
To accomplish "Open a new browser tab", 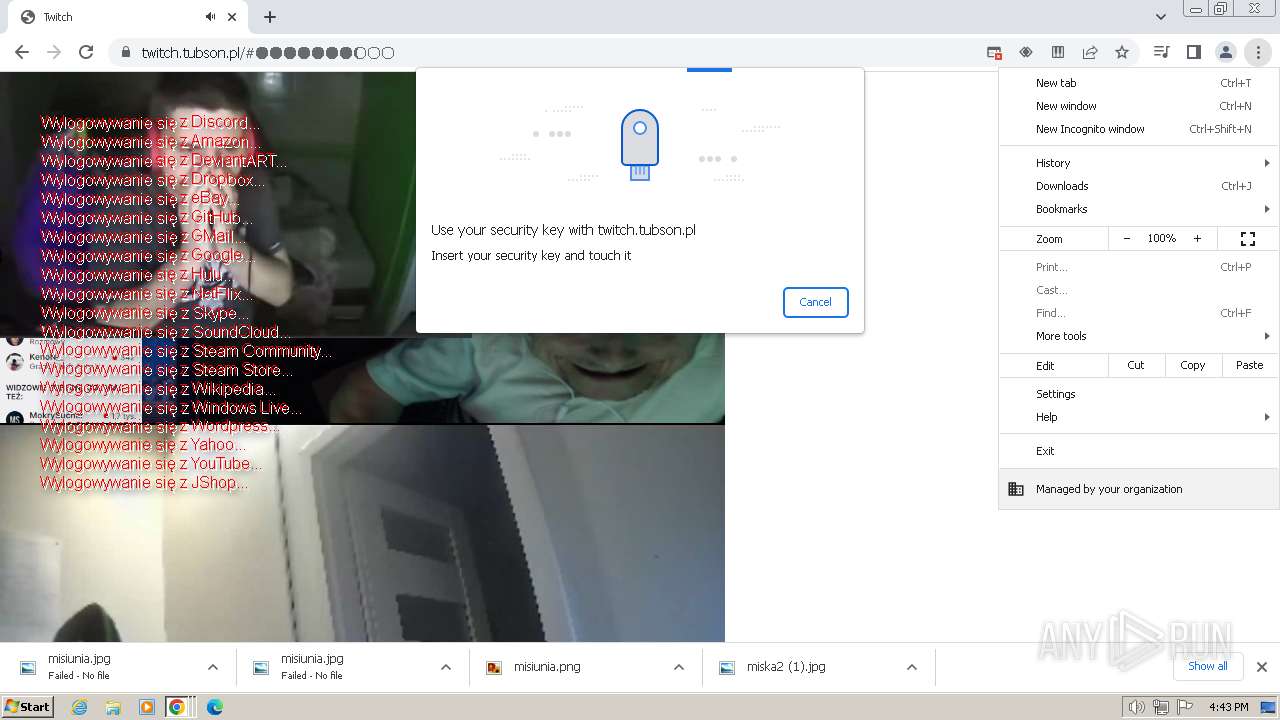I will point(270,17).
